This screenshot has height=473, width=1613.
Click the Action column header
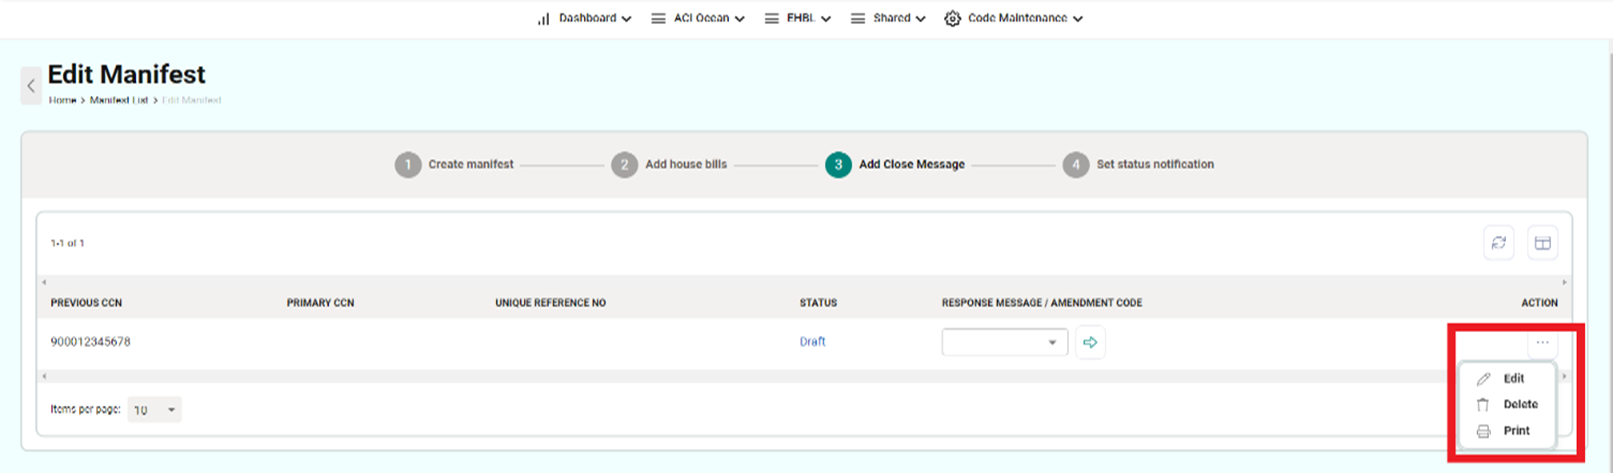[x=1539, y=303]
